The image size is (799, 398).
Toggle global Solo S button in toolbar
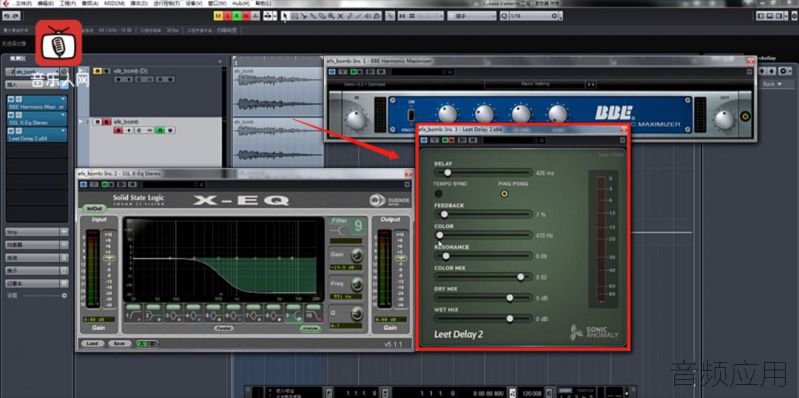pyautogui.click(x=227, y=16)
